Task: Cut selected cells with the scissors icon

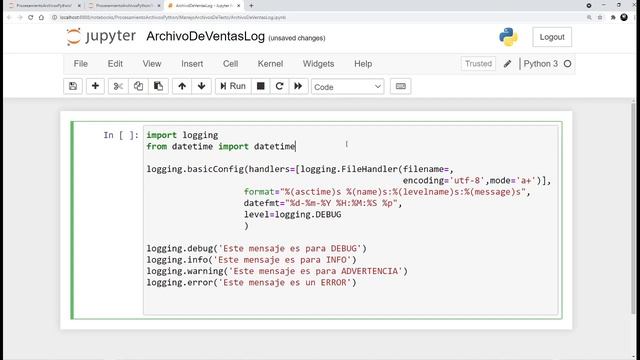Action: 118,86
